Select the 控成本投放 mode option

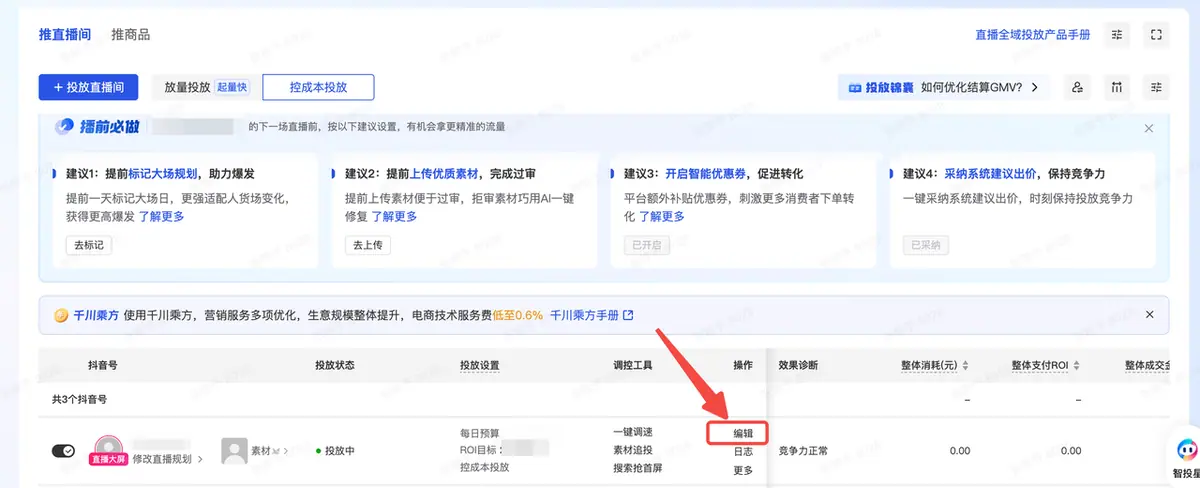coord(318,87)
